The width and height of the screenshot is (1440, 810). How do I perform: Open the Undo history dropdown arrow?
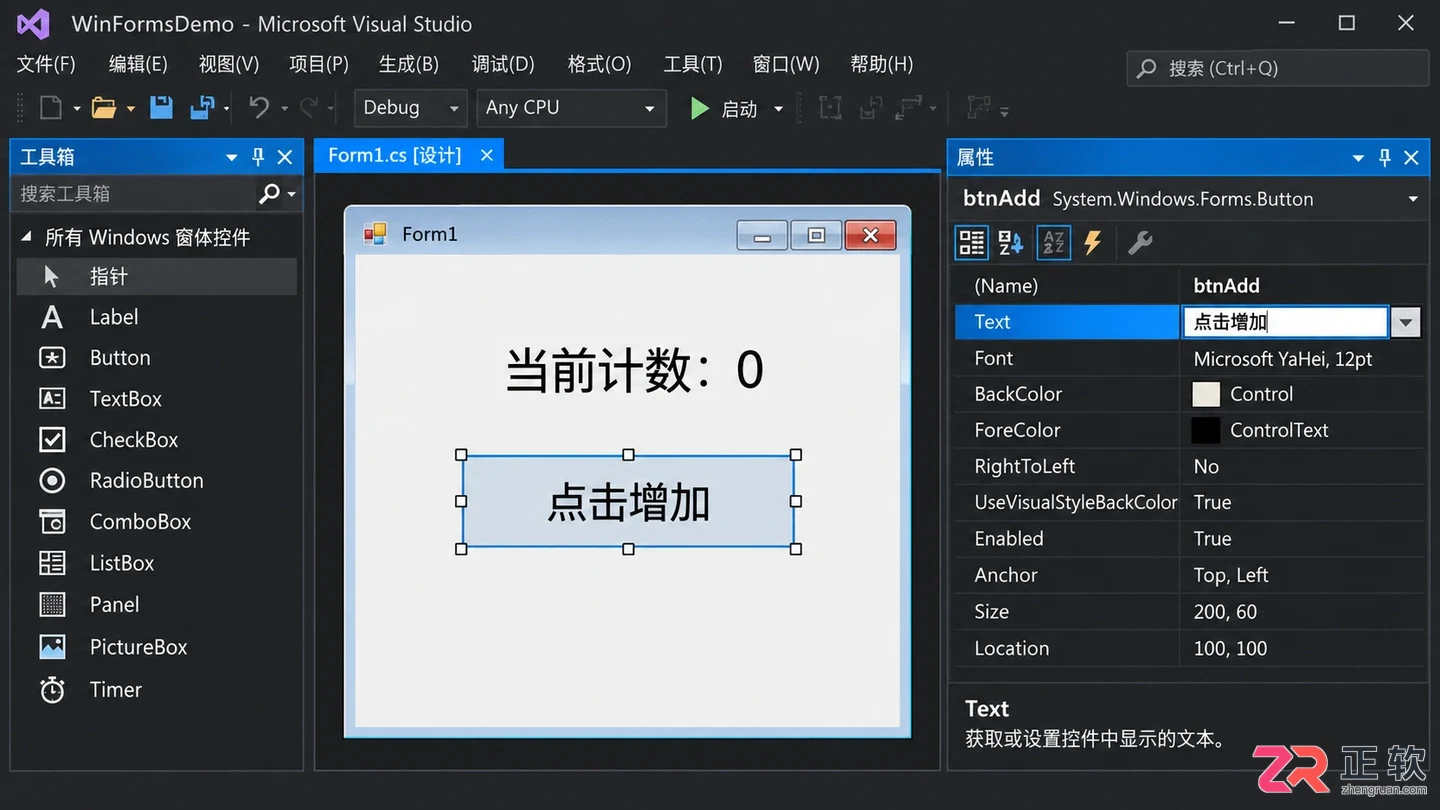(285, 108)
